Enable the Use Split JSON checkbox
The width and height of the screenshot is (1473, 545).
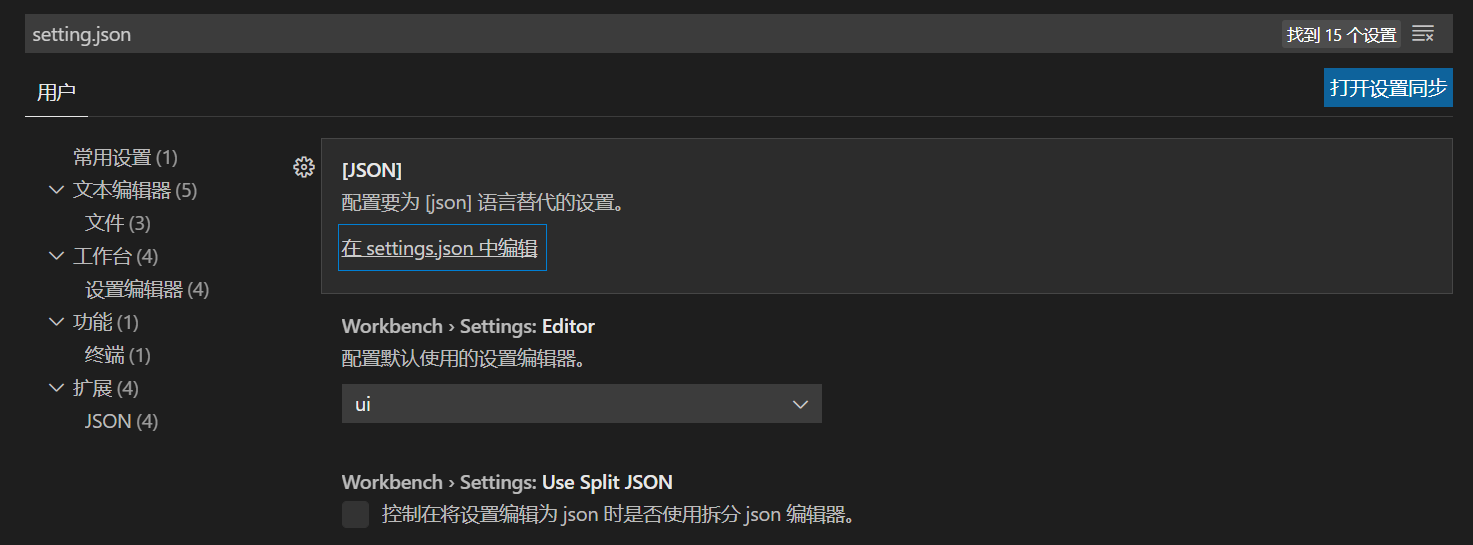click(x=355, y=515)
